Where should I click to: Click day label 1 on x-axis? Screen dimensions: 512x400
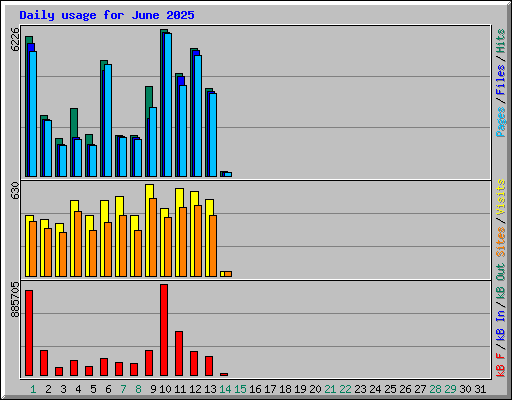33,389
